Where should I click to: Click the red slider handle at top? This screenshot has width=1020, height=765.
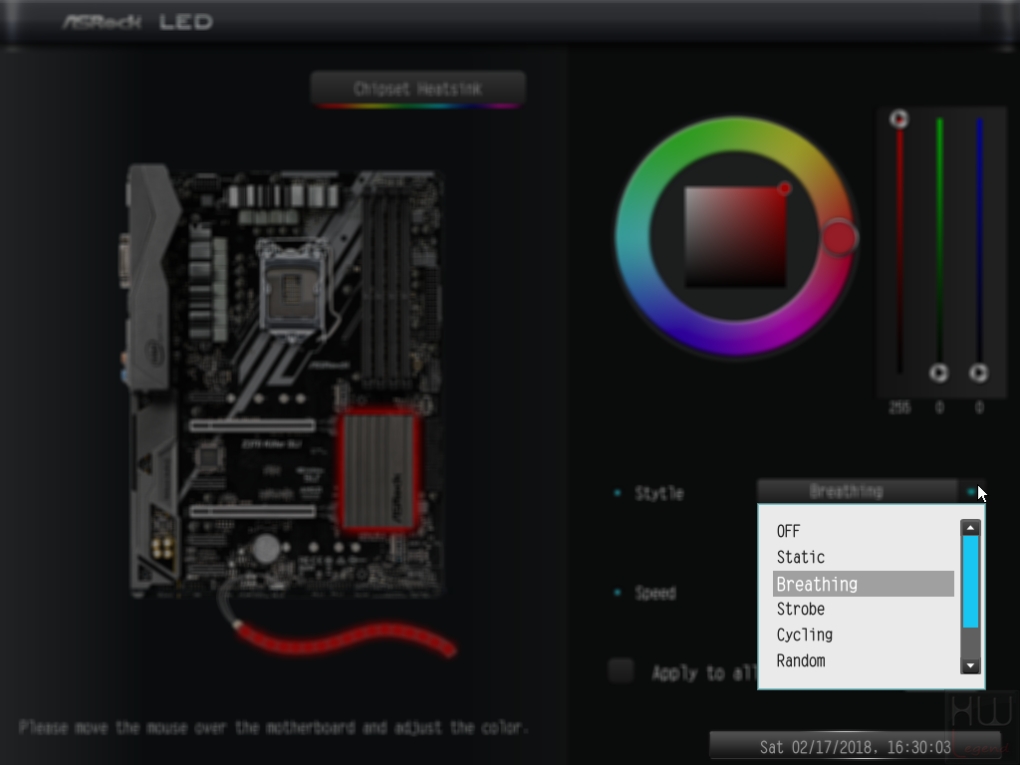[x=899, y=119]
